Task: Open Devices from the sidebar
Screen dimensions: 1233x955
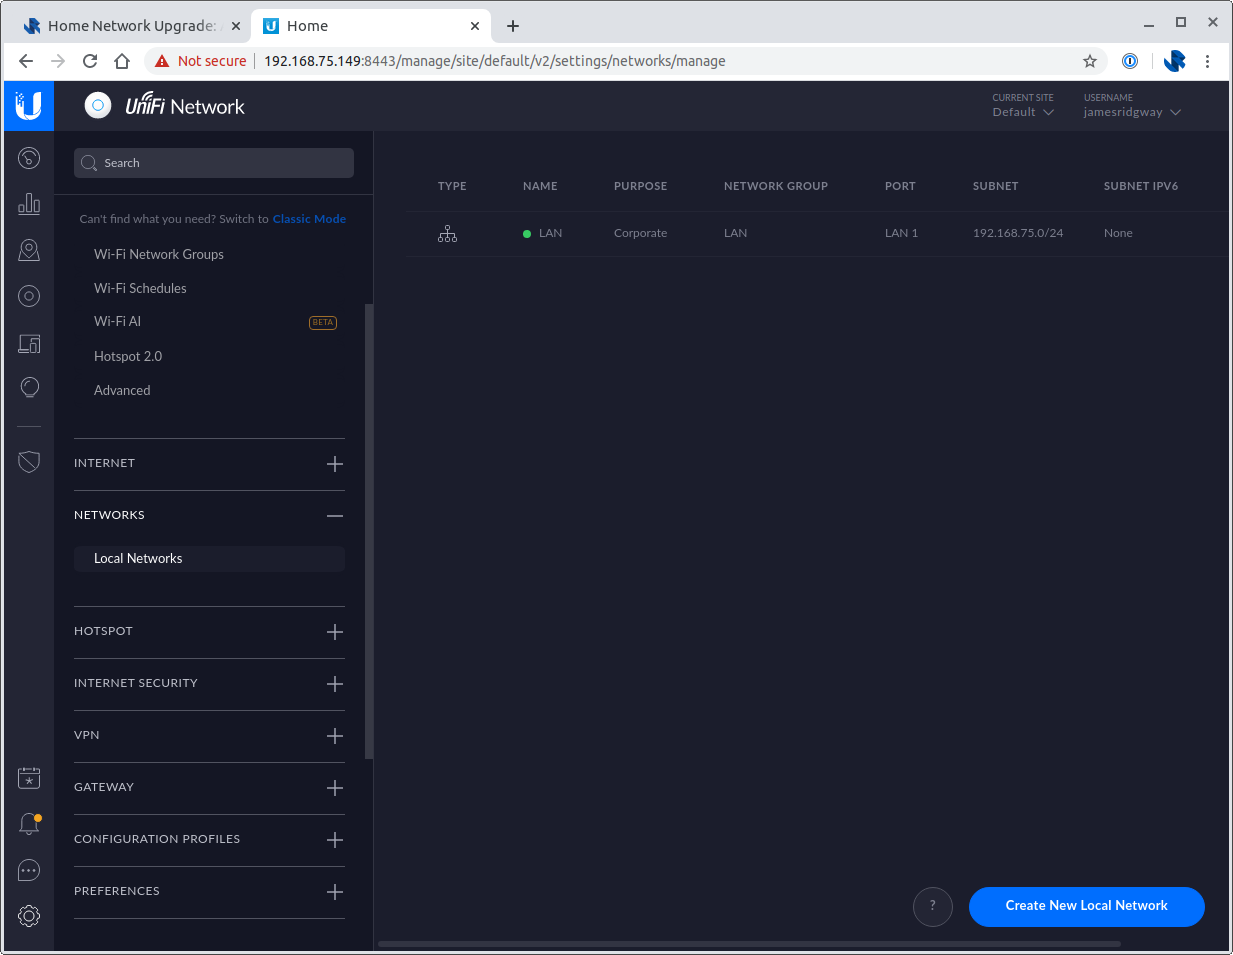Action: tap(28, 343)
